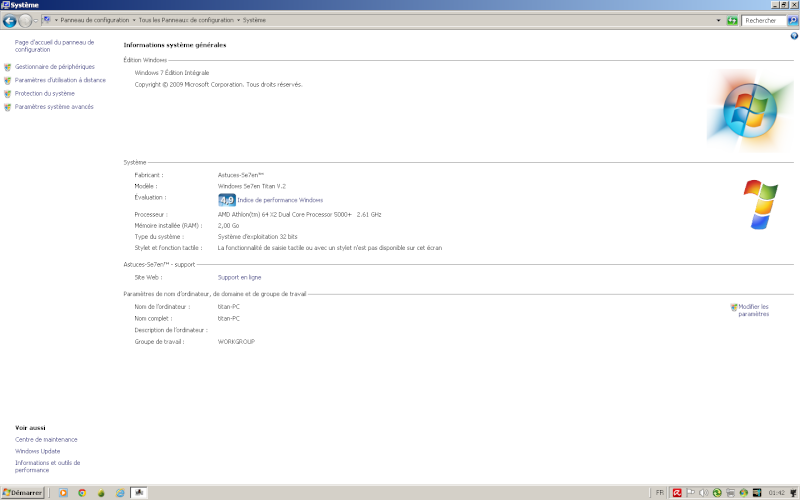The height and width of the screenshot is (500, 800).
Task: Click shield icon beside Modifier les paramètres
Action: click(x=734, y=307)
